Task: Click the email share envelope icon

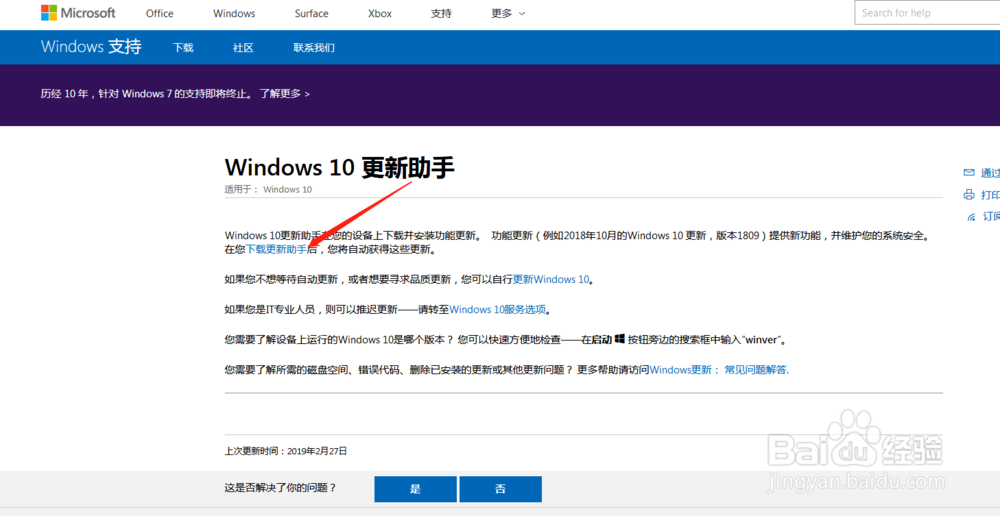Action: point(969,173)
